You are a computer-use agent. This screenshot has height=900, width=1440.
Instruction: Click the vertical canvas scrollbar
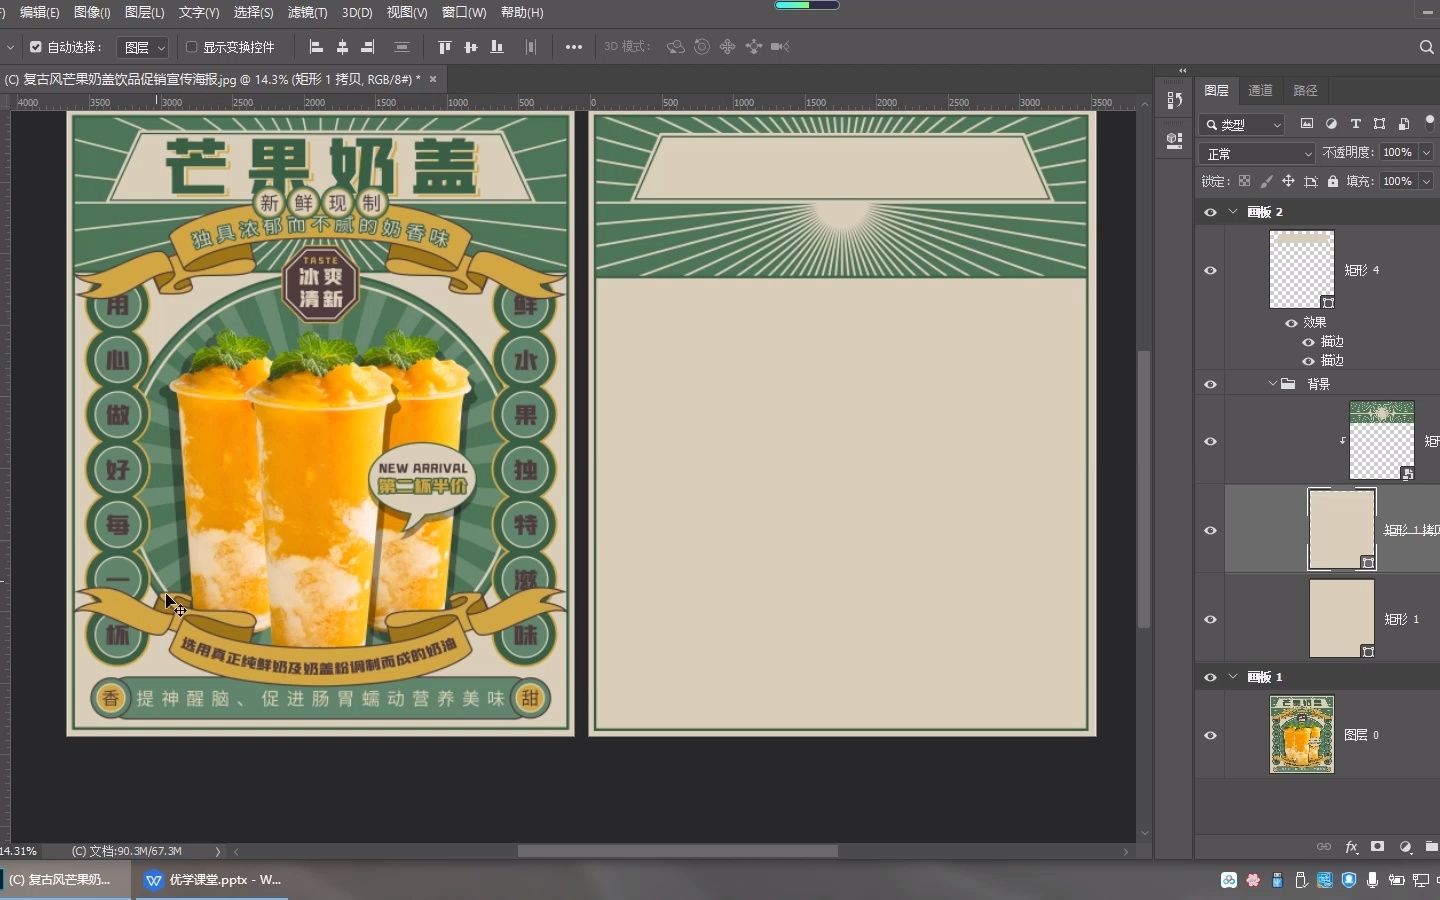[1144, 490]
